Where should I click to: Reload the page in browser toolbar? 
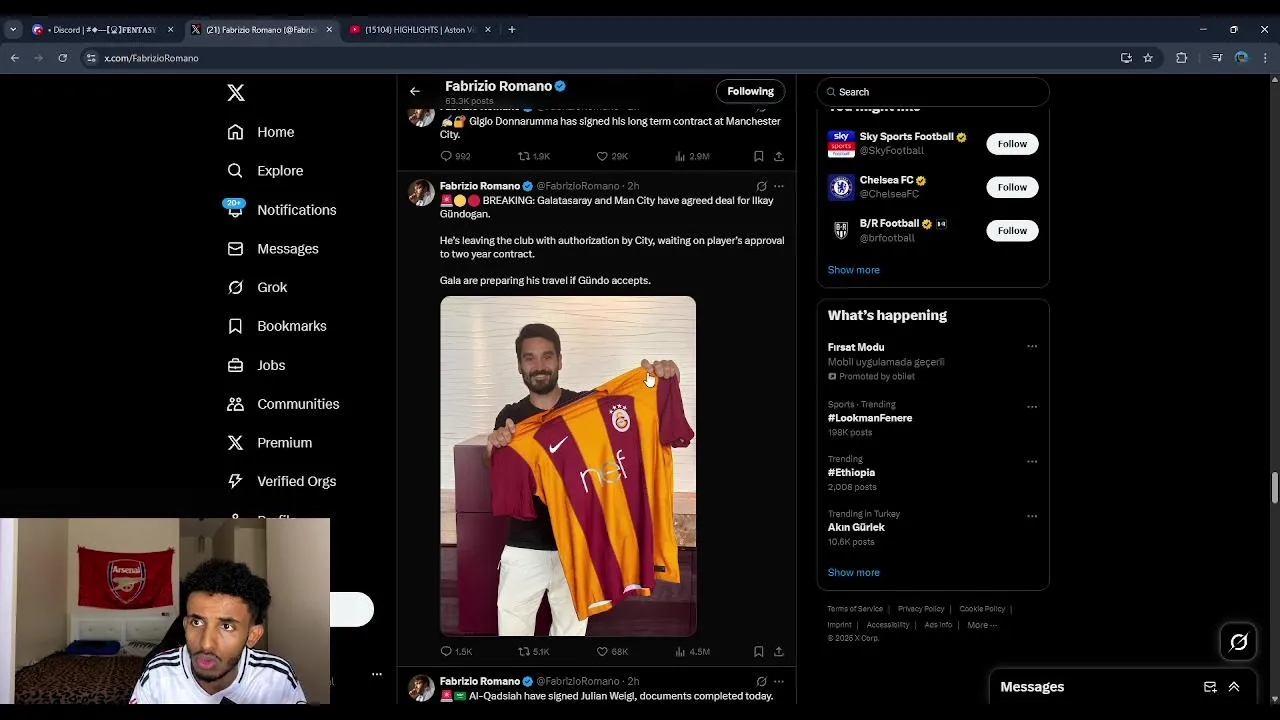click(x=63, y=58)
